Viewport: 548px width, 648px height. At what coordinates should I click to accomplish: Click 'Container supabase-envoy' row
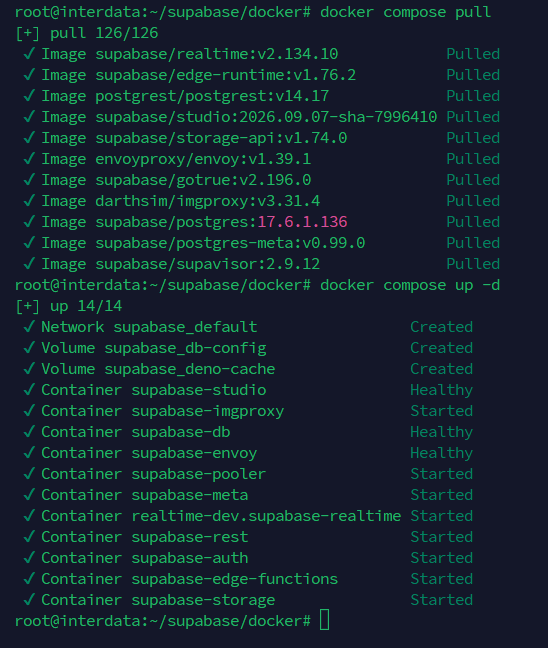click(x=248, y=453)
